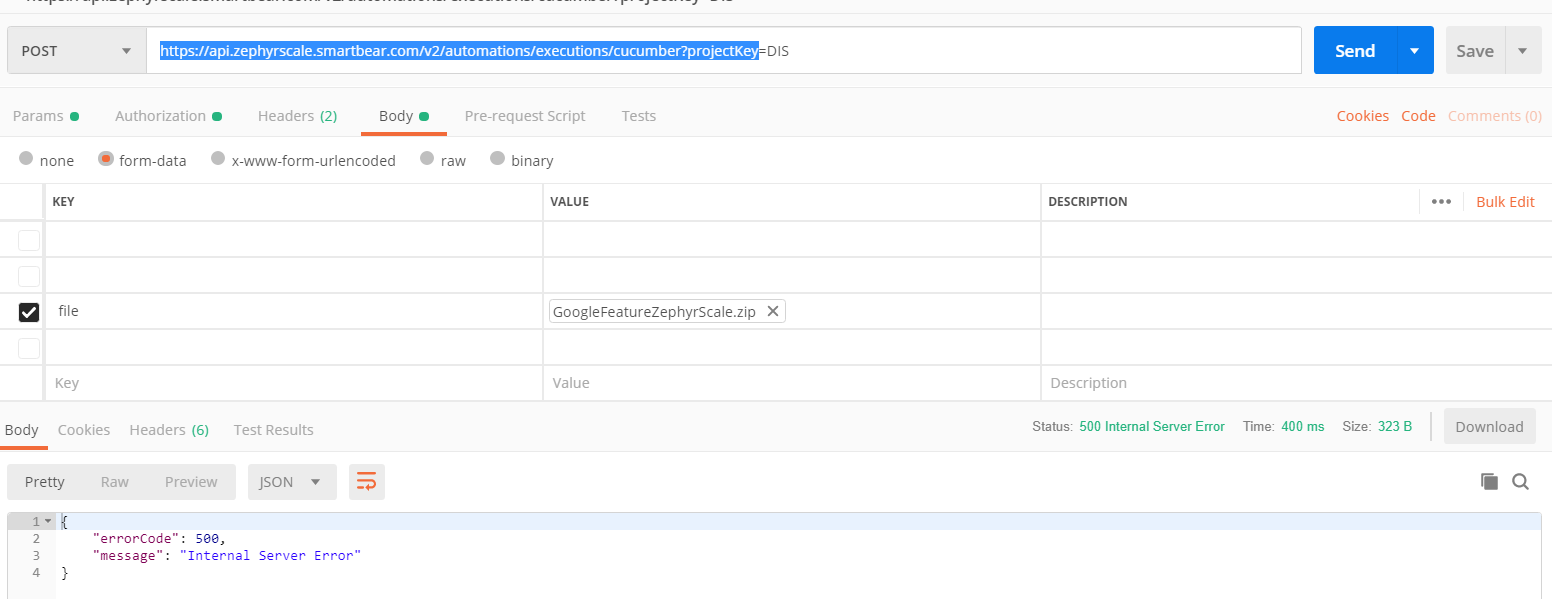Image resolution: width=1552 pixels, height=599 pixels.
Task: Switch to the Tests tab
Action: click(638, 115)
